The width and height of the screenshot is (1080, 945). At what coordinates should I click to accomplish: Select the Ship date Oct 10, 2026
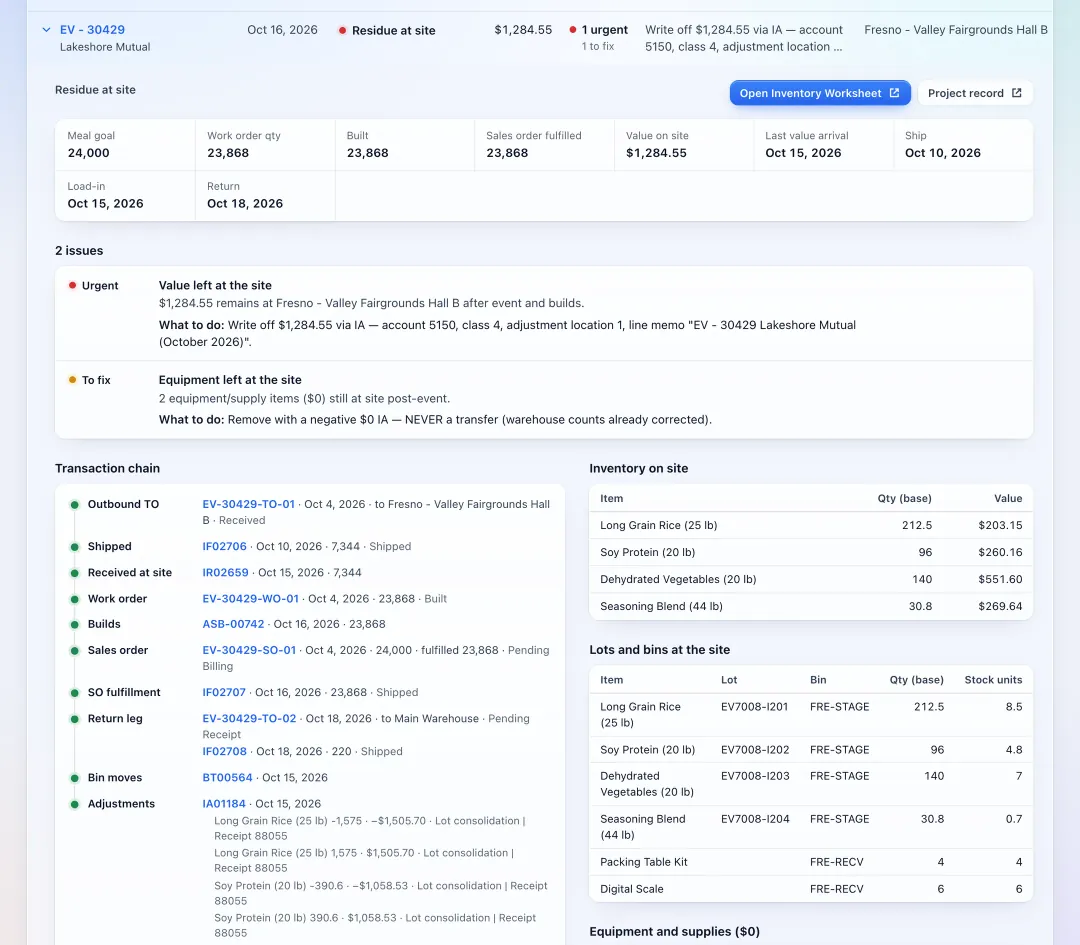(943, 153)
